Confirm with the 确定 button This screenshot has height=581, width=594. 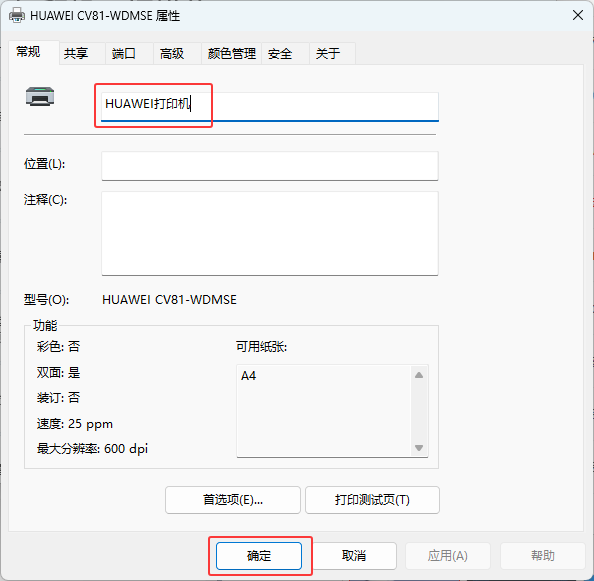click(x=259, y=556)
